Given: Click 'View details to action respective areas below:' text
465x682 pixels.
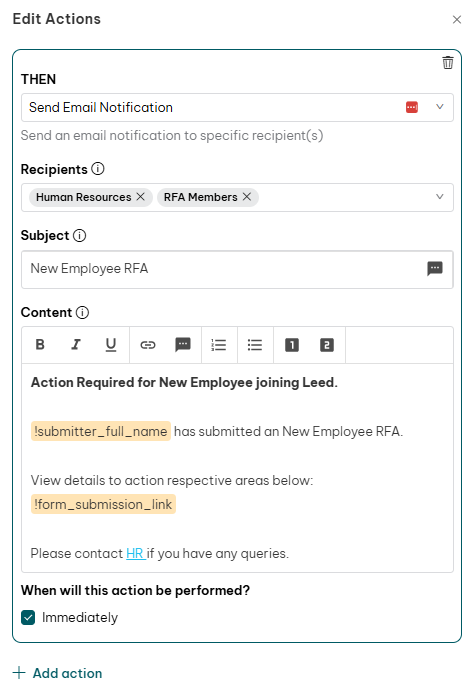Looking at the screenshot, I should [172, 480].
